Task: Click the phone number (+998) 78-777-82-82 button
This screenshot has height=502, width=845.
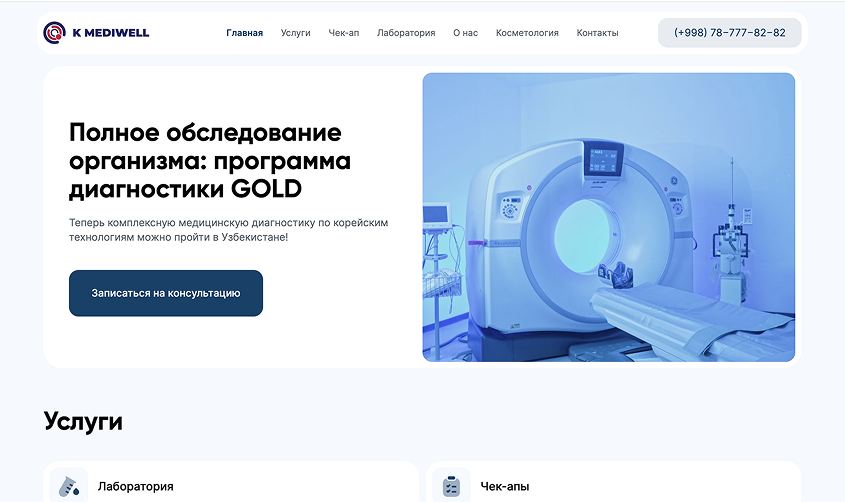Action: coord(730,33)
